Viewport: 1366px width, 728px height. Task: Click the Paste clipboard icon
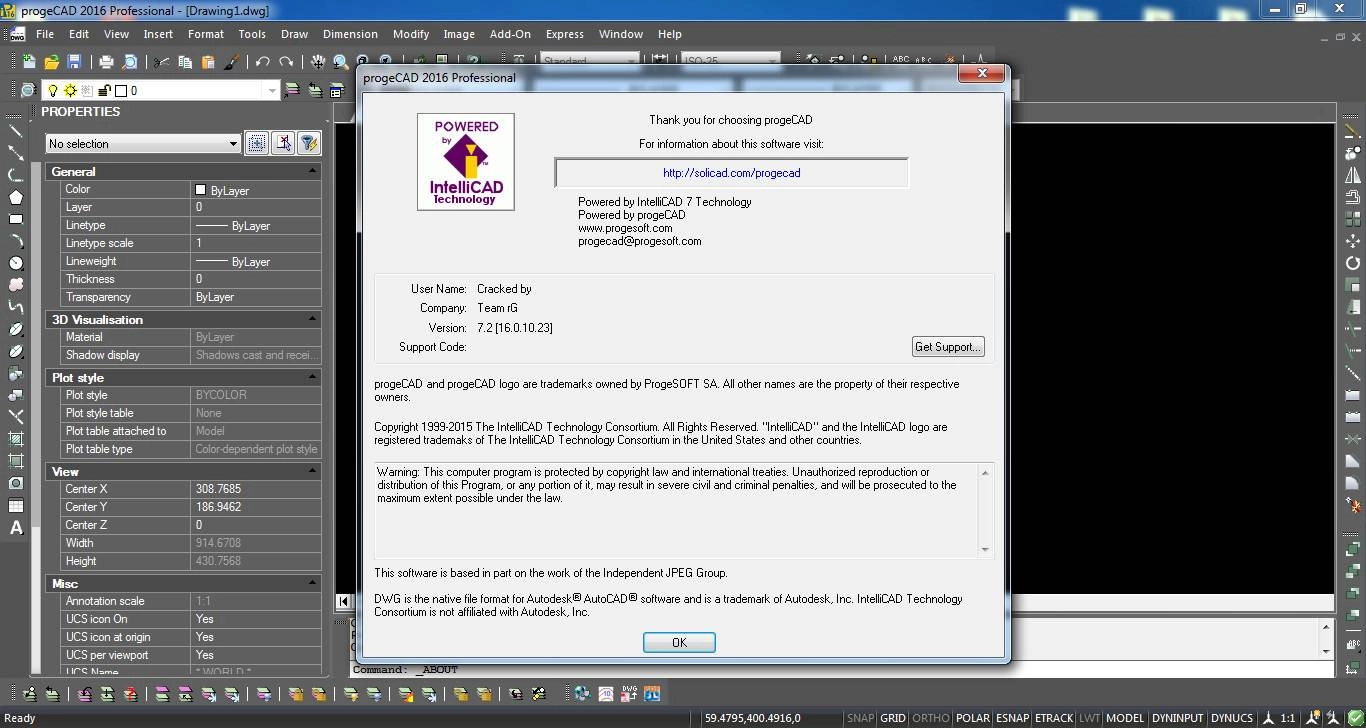(x=208, y=62)
